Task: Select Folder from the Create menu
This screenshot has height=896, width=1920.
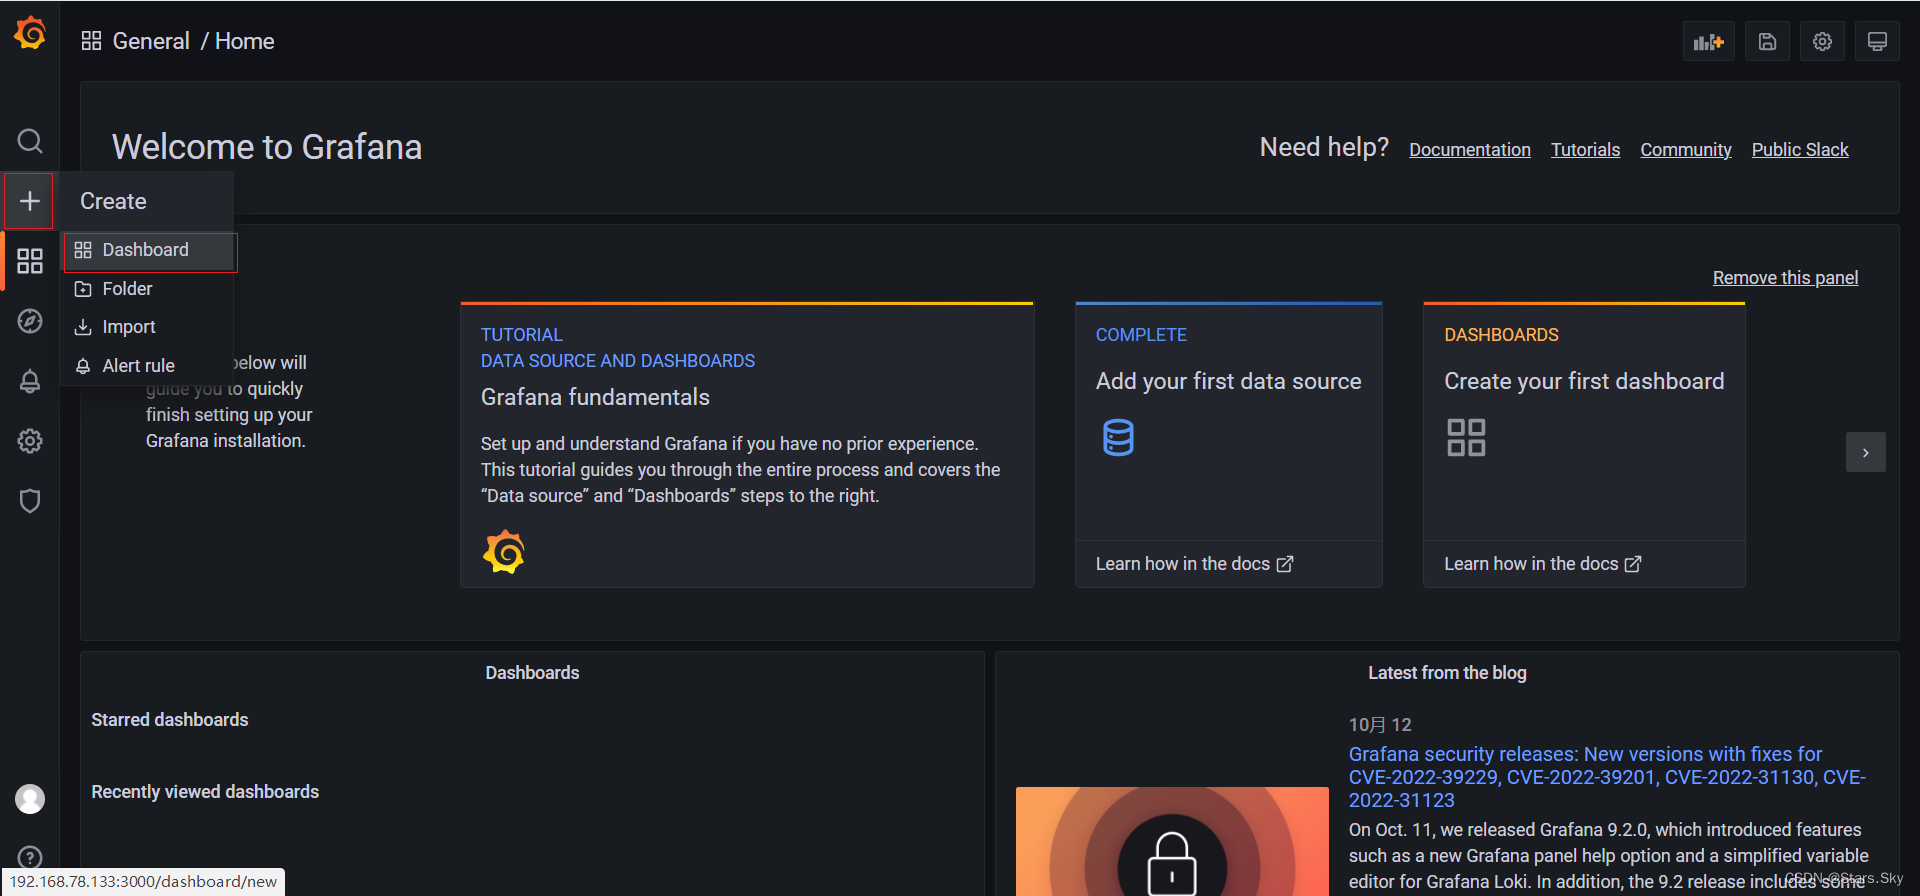Action: (x=147, y=289)
